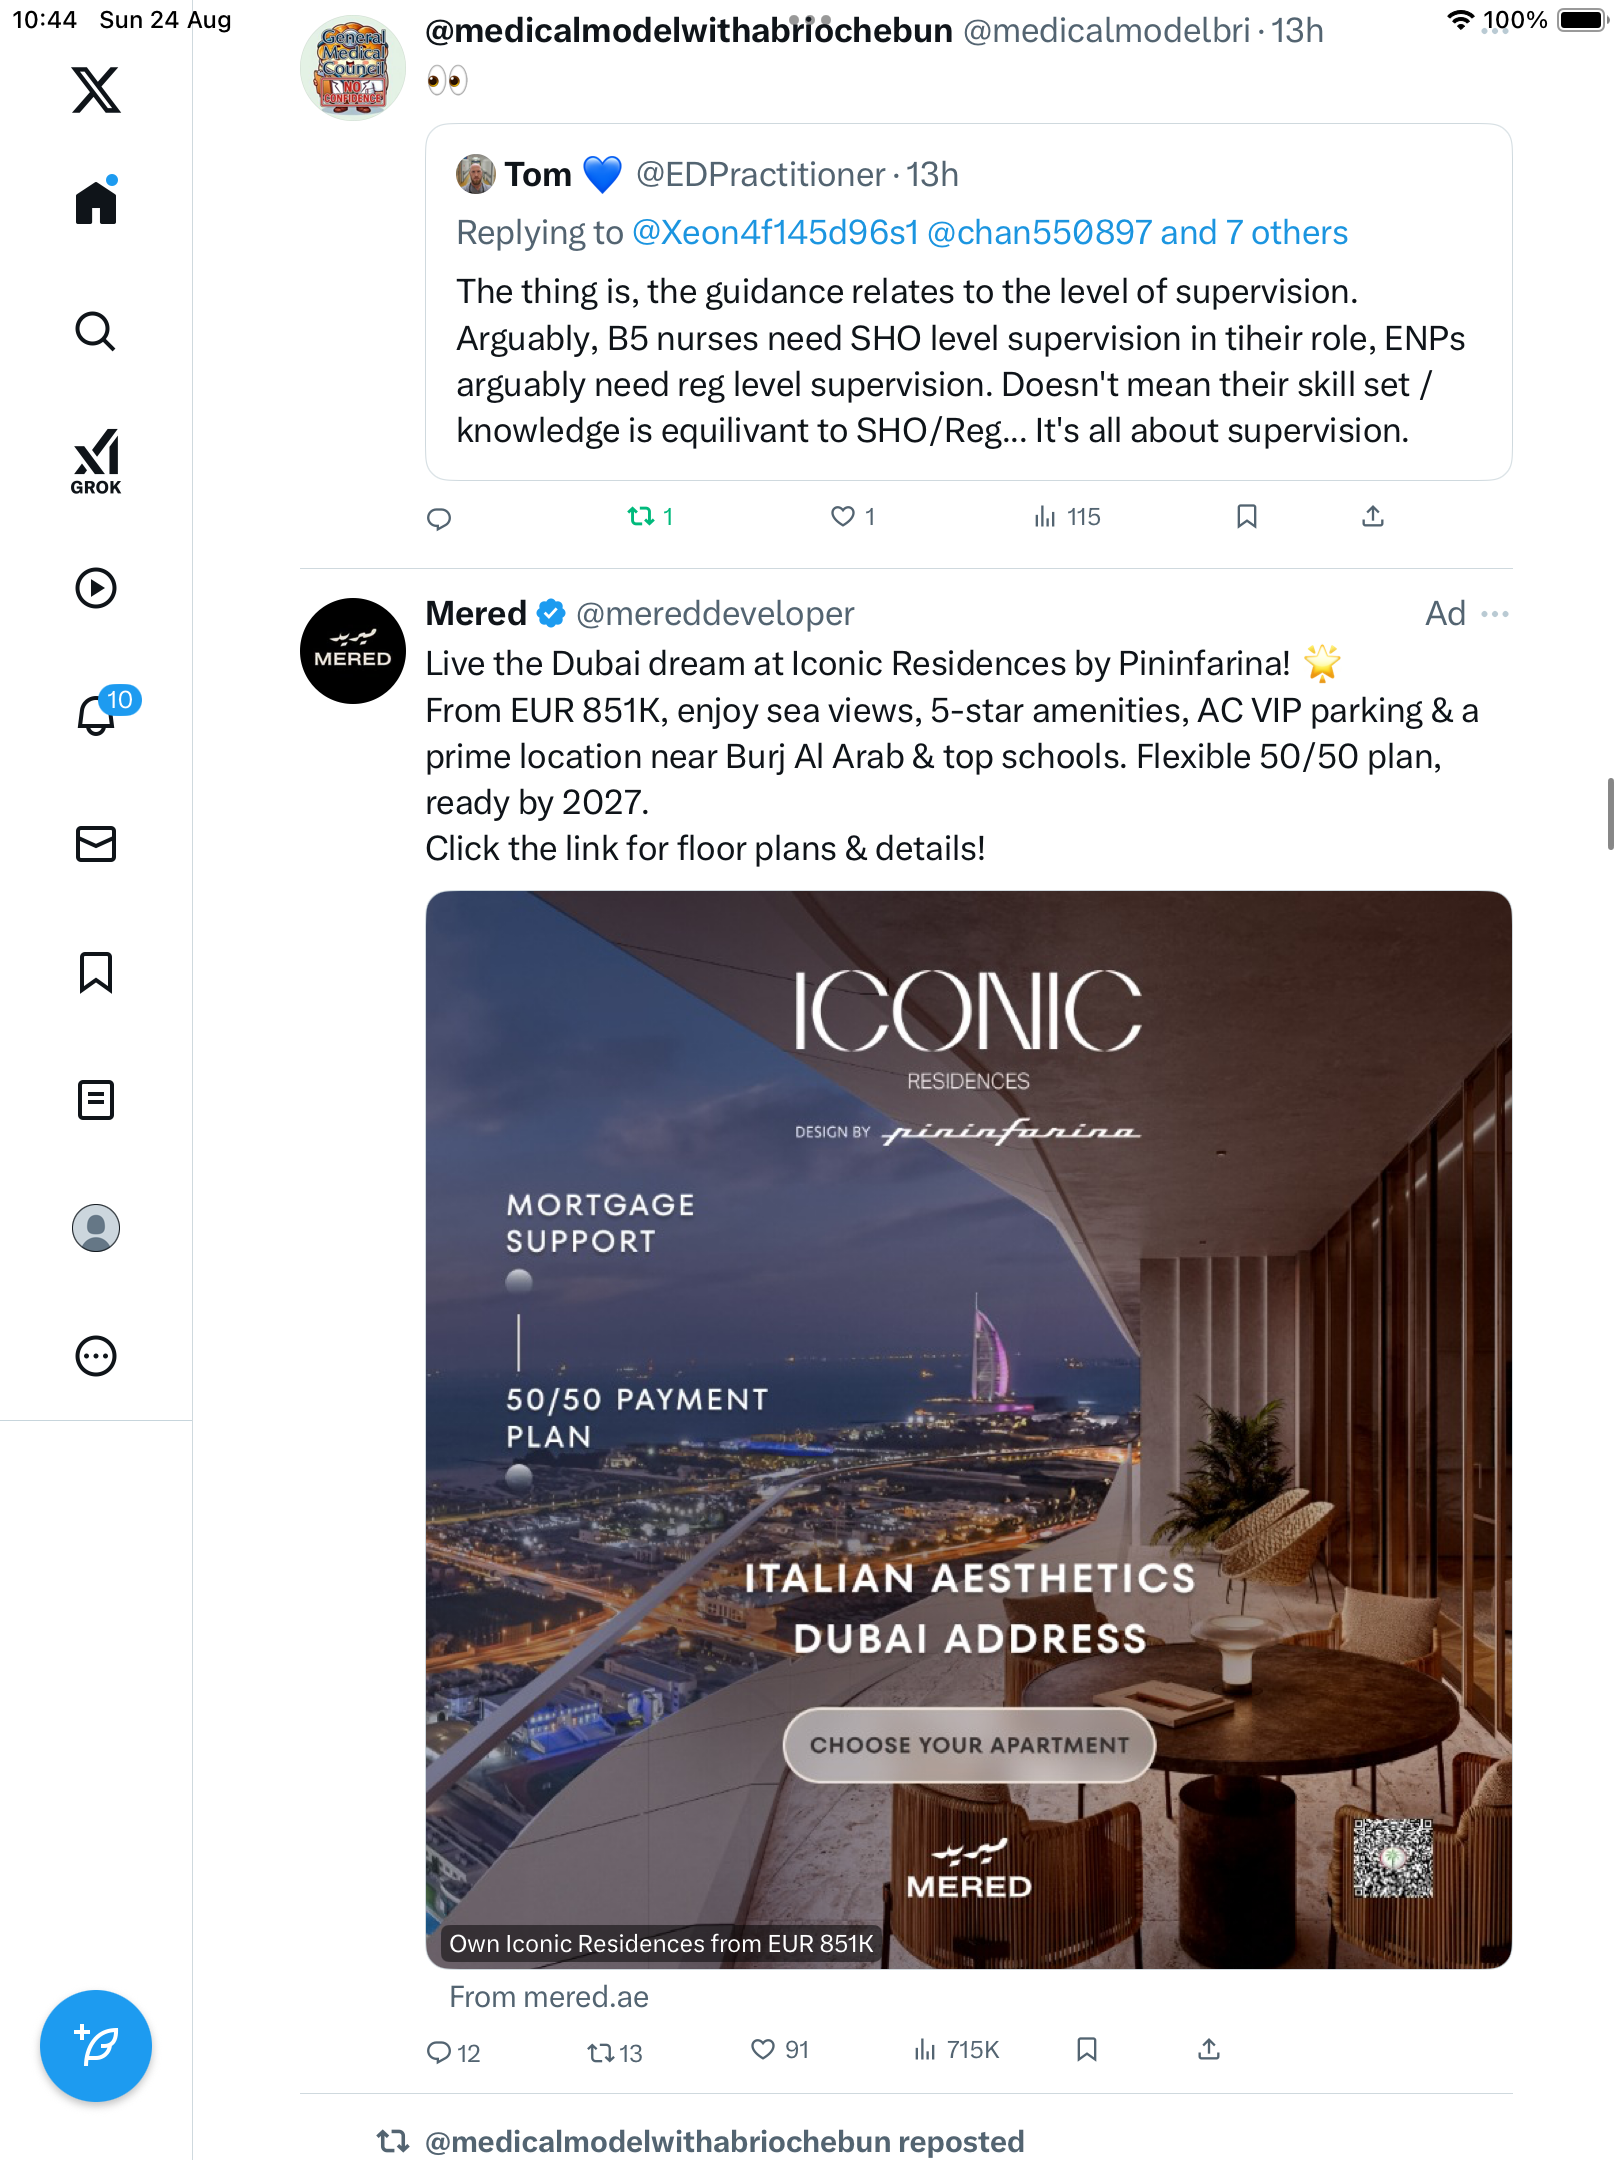Screen dimensions: 1620x2160
Task: Bookmark the Mered ad post
Action: click(x=1087, y=2050)
